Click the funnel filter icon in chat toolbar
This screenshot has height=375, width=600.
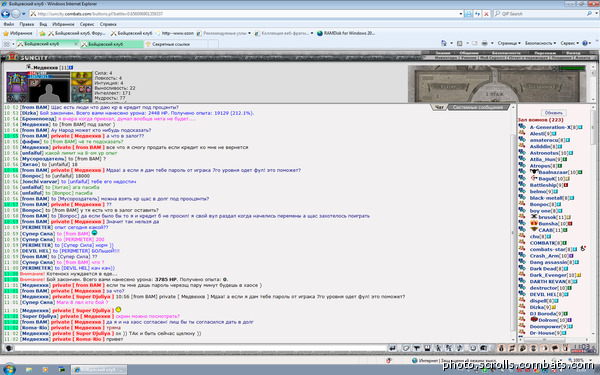tap(417, 348)
